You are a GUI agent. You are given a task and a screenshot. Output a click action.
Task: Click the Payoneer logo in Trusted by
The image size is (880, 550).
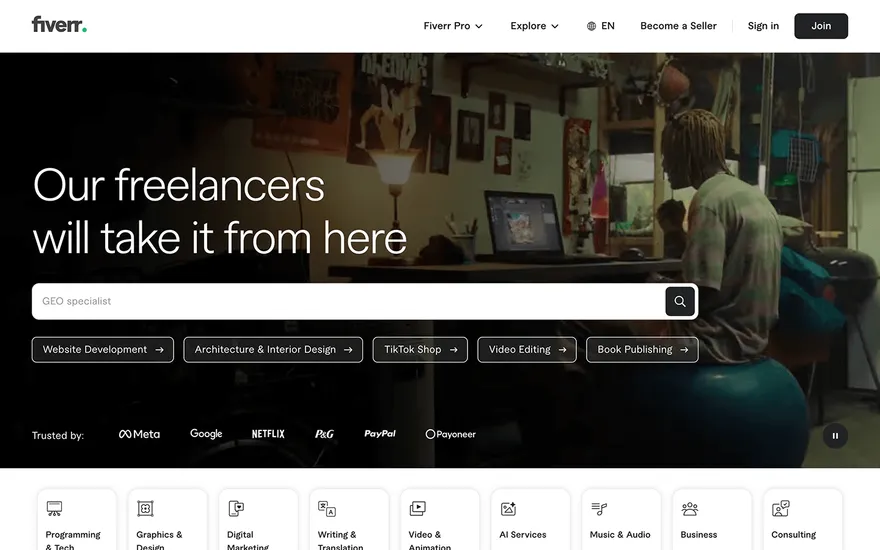coord(451,434)
